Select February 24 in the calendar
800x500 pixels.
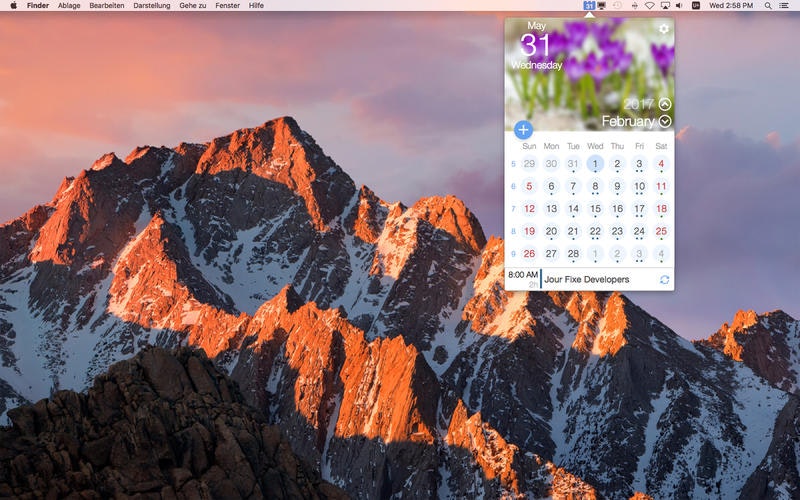click(639, 231)
